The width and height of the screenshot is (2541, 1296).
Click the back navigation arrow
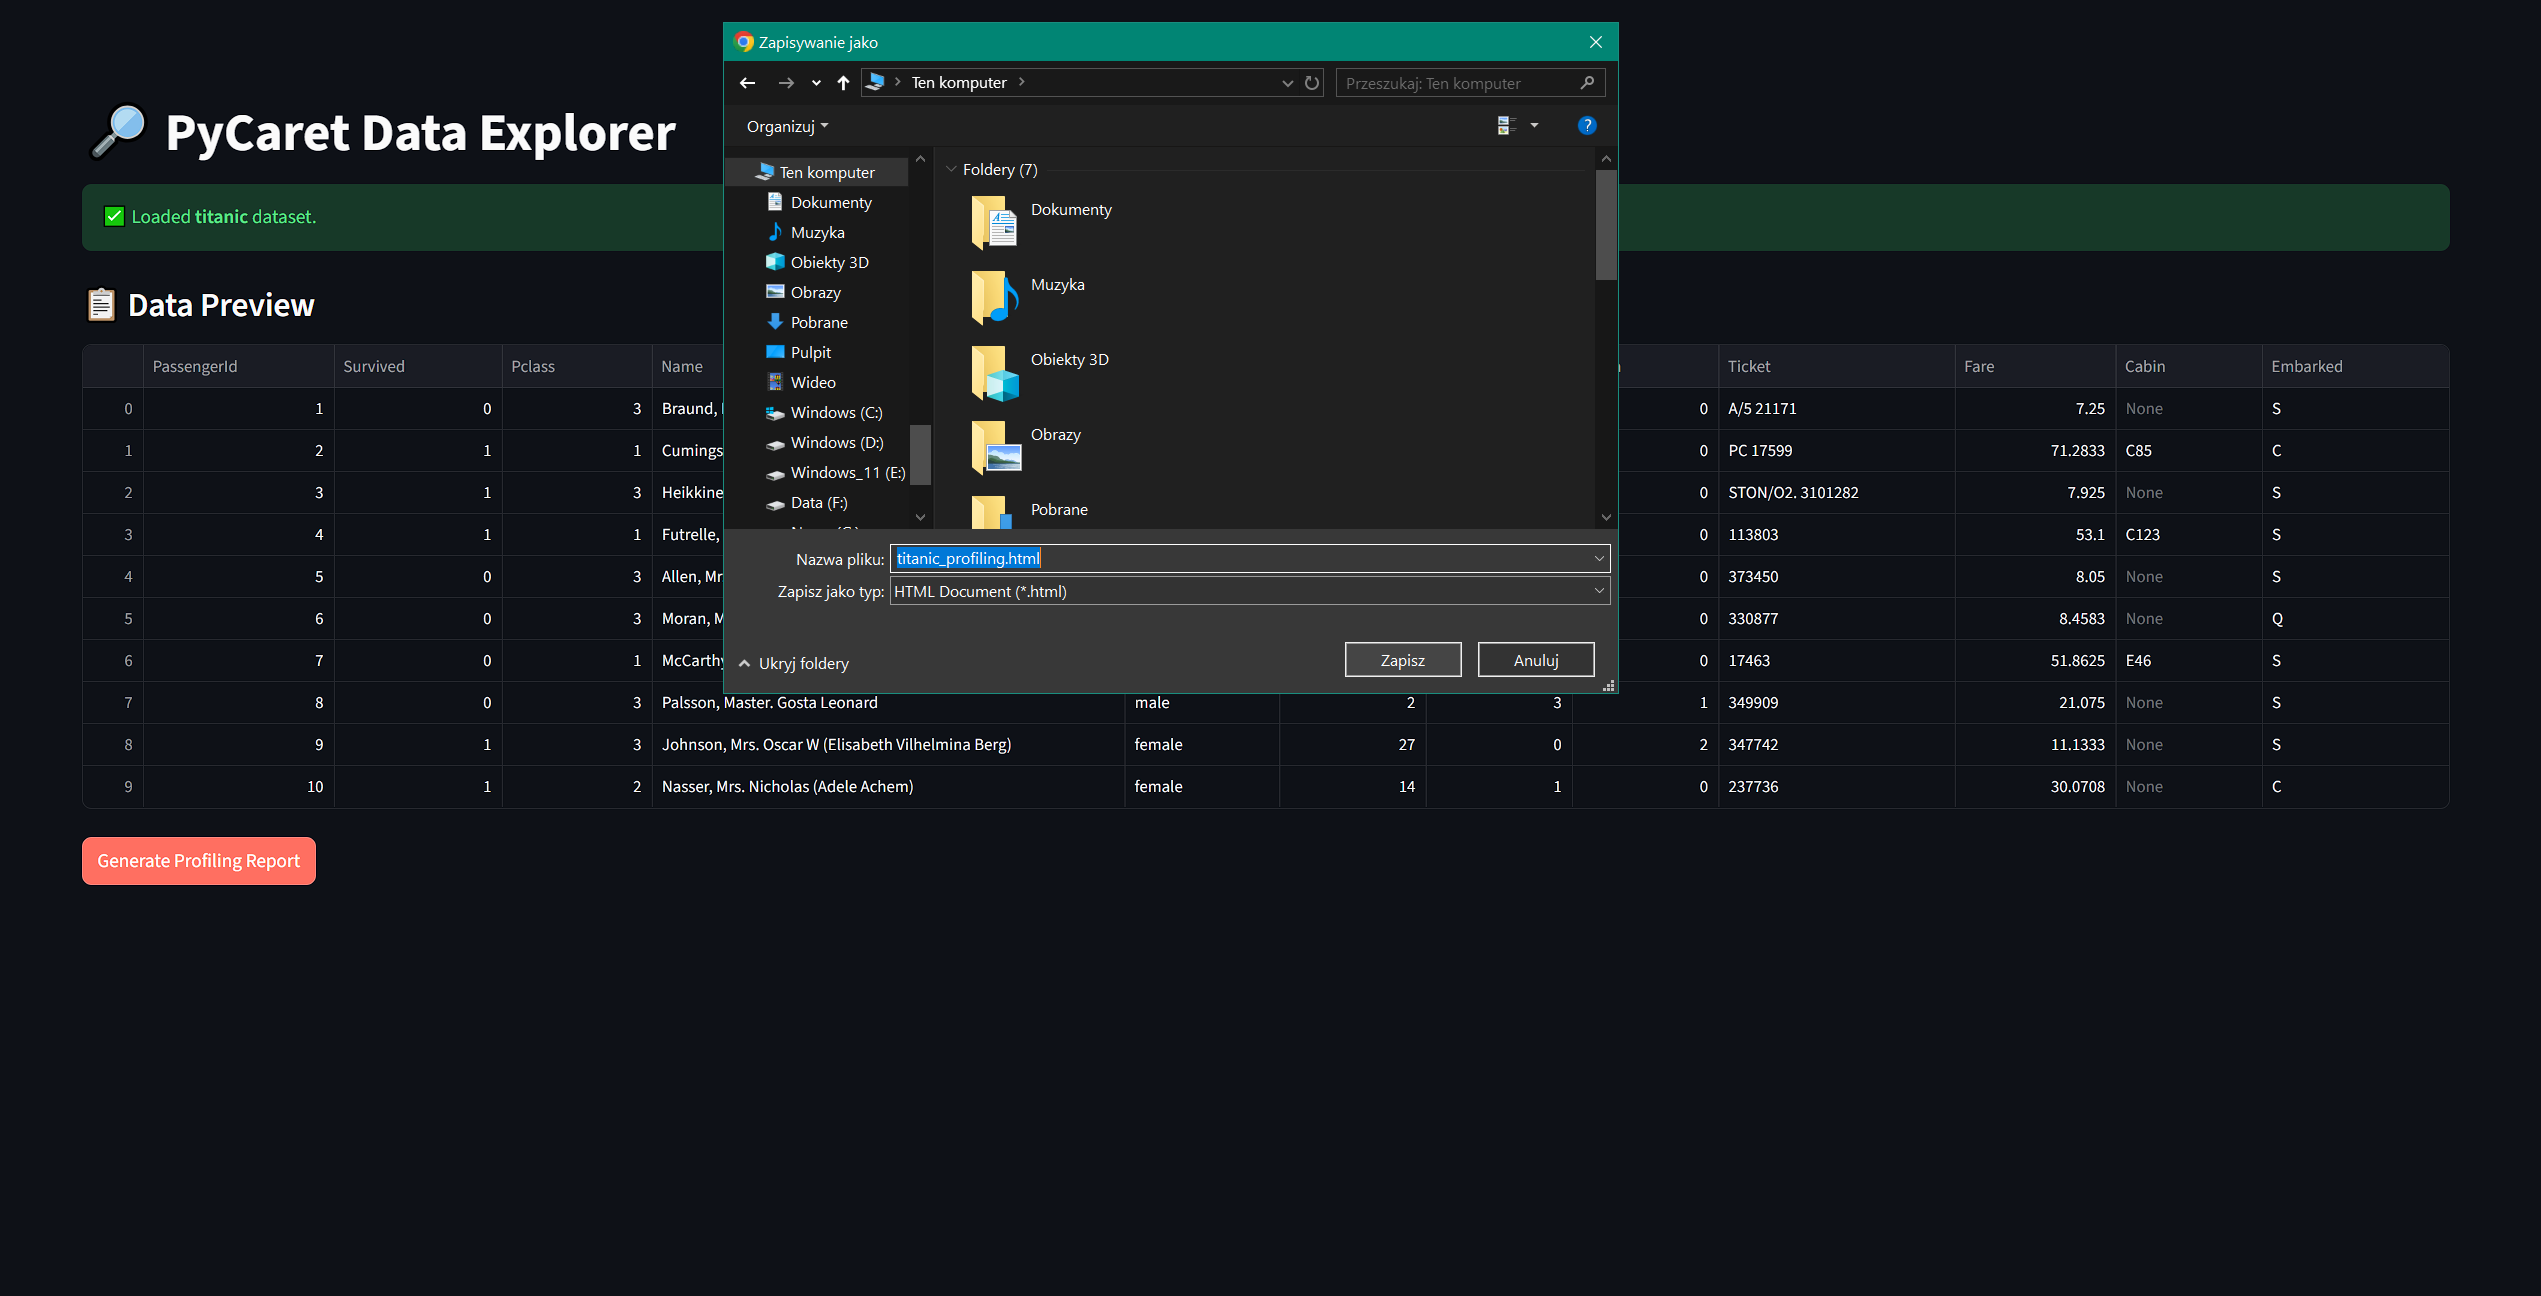(747, 83)
